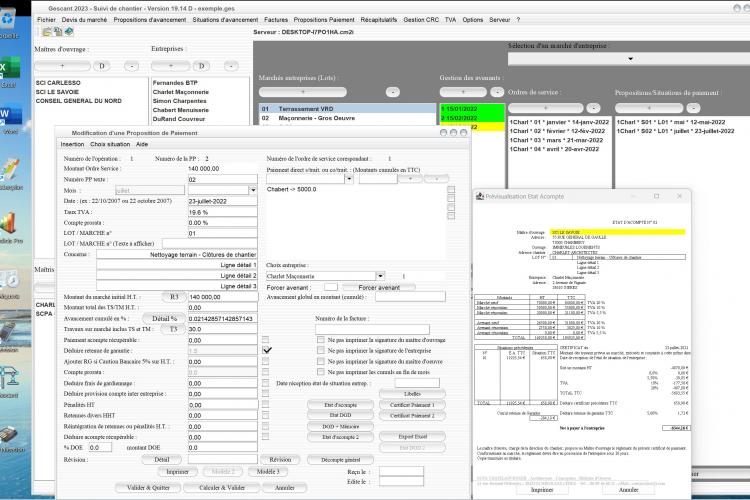This screenshot has width=750, height=500.
Task: Add a new Entreprise with plus
Action: point(171,66)
